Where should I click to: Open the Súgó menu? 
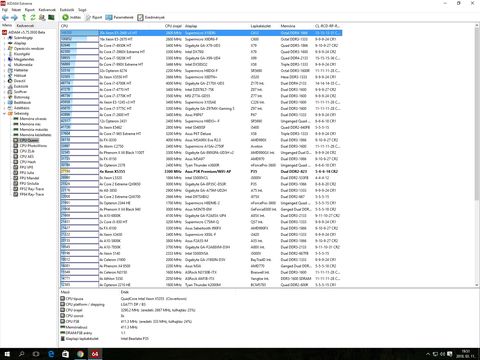[82, 10]
